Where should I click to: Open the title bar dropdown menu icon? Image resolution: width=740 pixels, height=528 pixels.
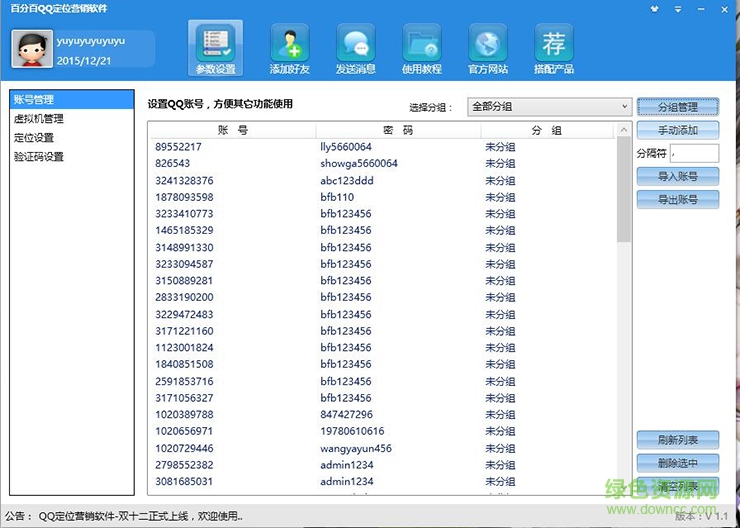click(x=678, y=9)
